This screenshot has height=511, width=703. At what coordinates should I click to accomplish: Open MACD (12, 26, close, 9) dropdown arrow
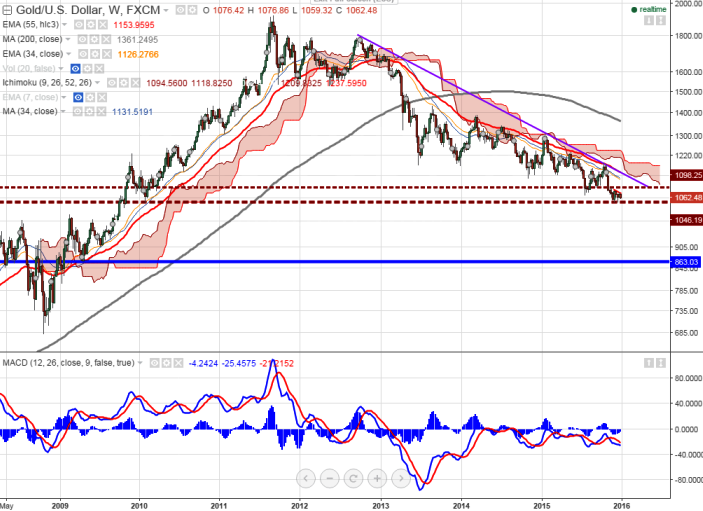pos(140,363)
